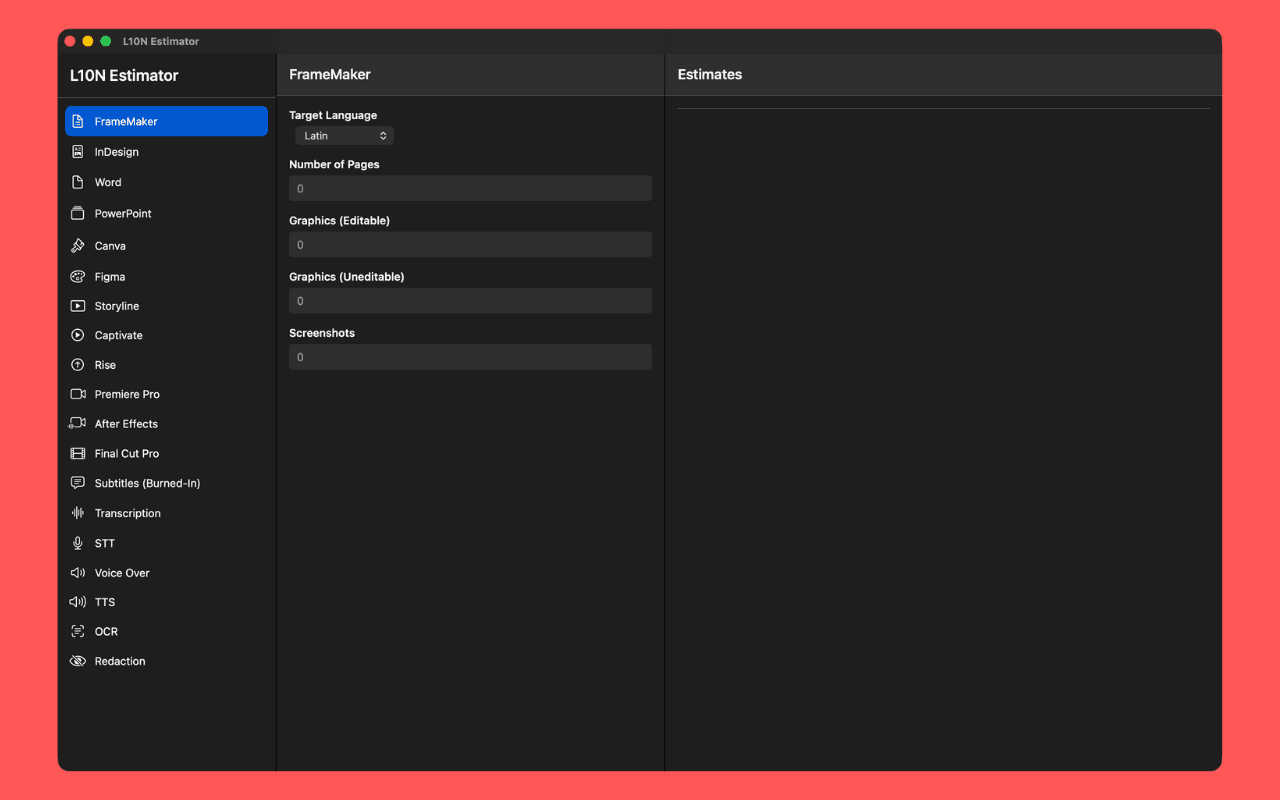
Task: Select the Canva paint tool icon
Action: (78, 245)
